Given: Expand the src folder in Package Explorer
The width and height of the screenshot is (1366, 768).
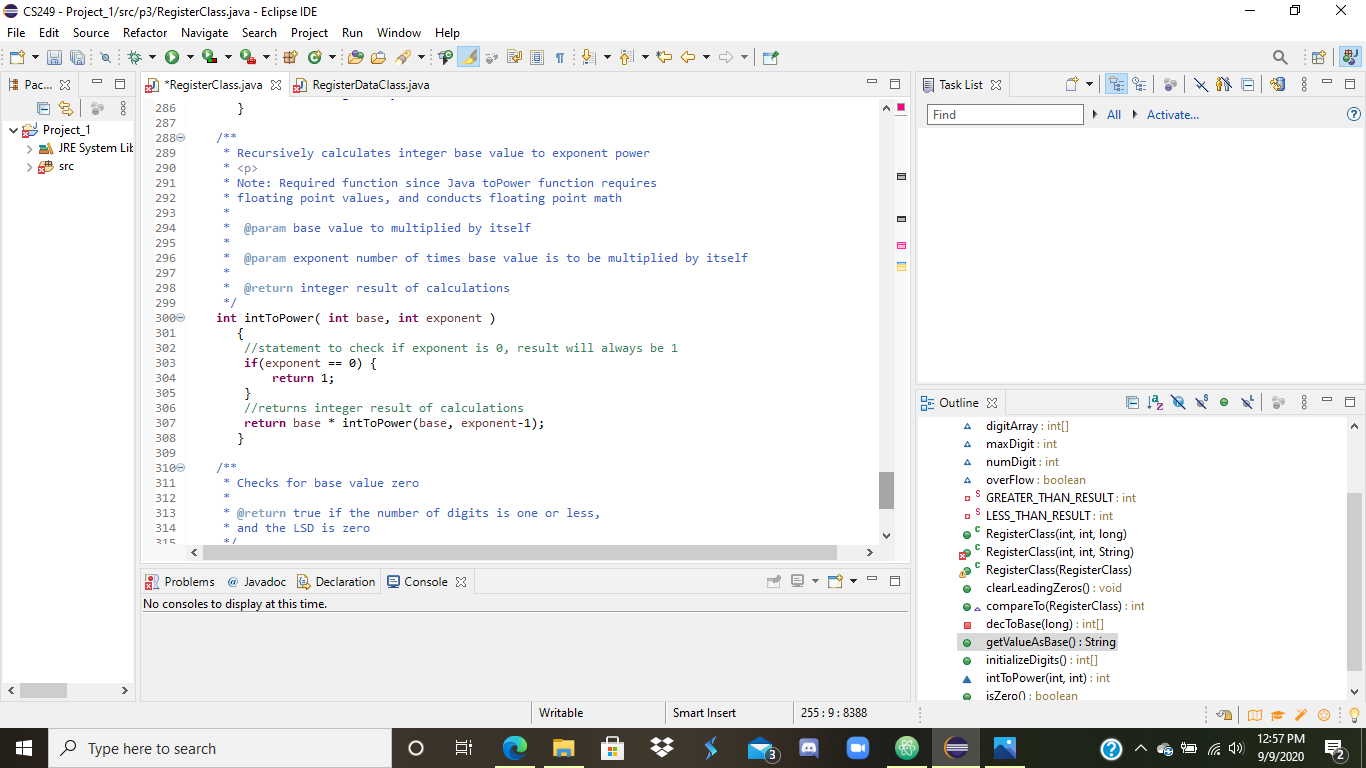Looking at the screenshot, I should click(x=30, y=167).
